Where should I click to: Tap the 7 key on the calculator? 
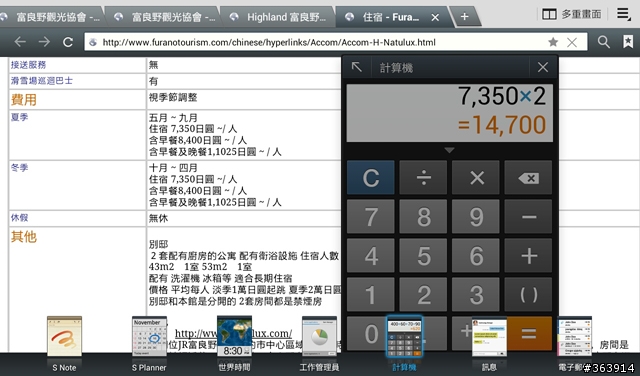371,216
